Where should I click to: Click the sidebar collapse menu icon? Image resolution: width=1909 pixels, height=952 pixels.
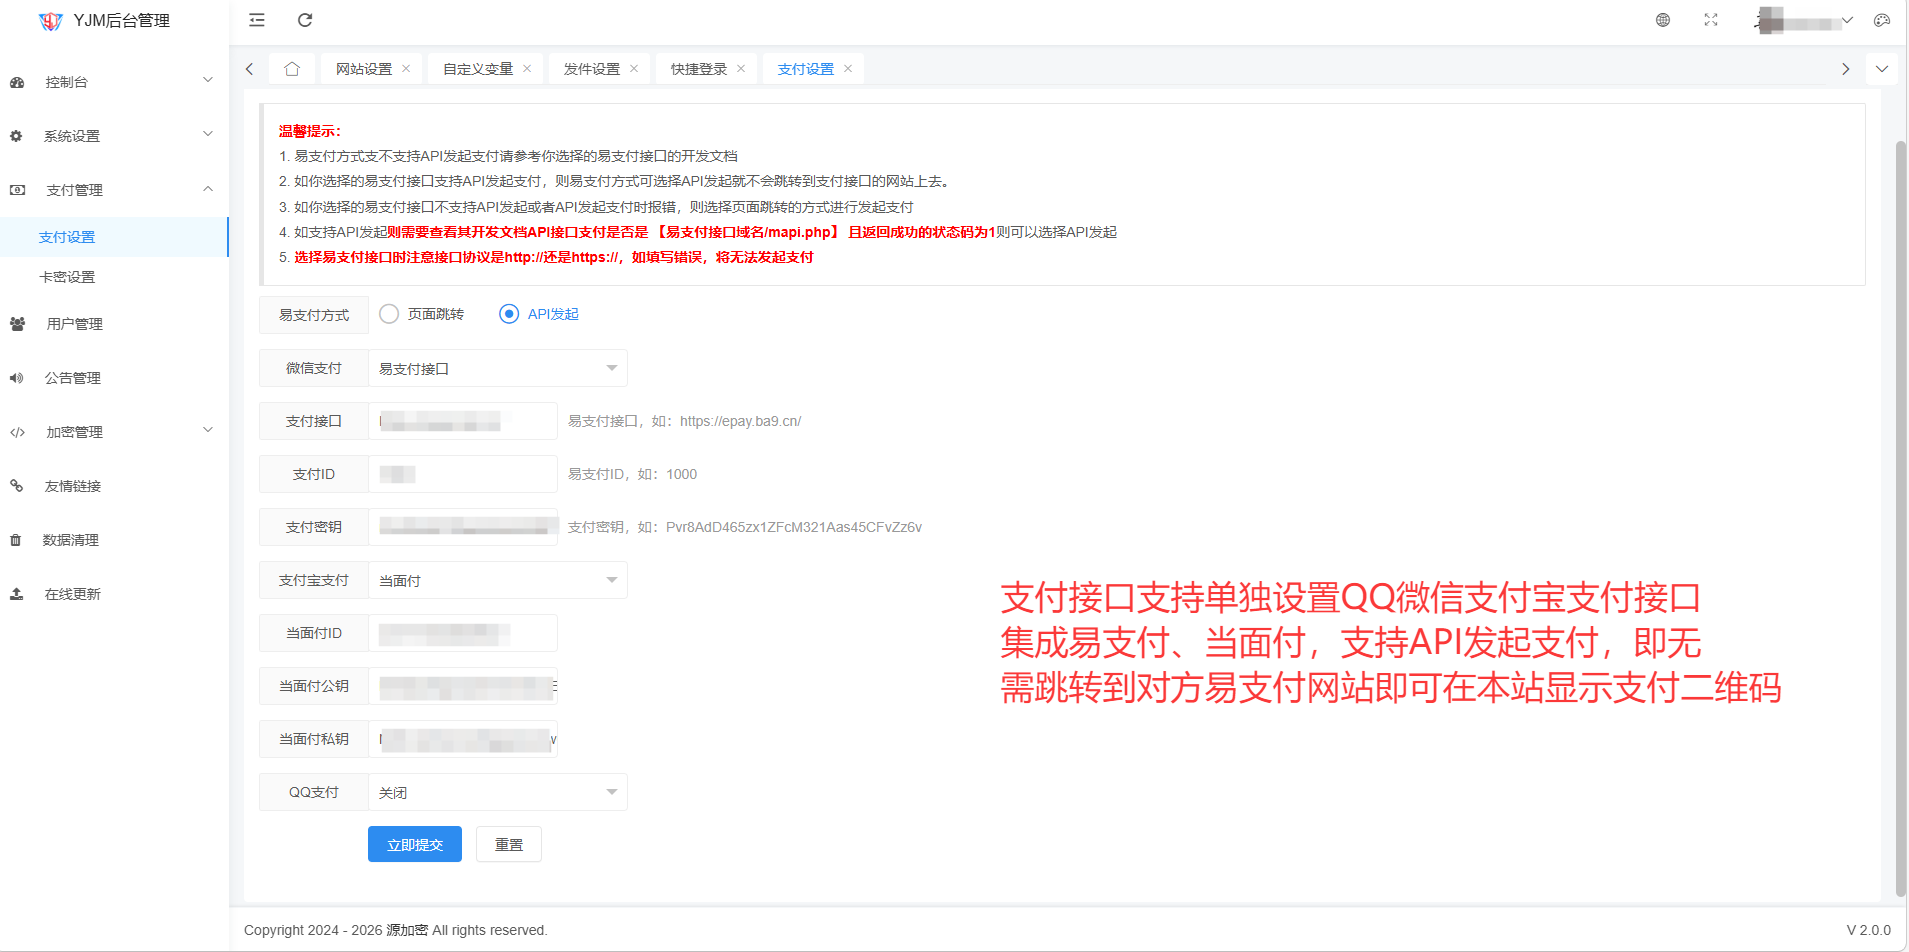257,20
